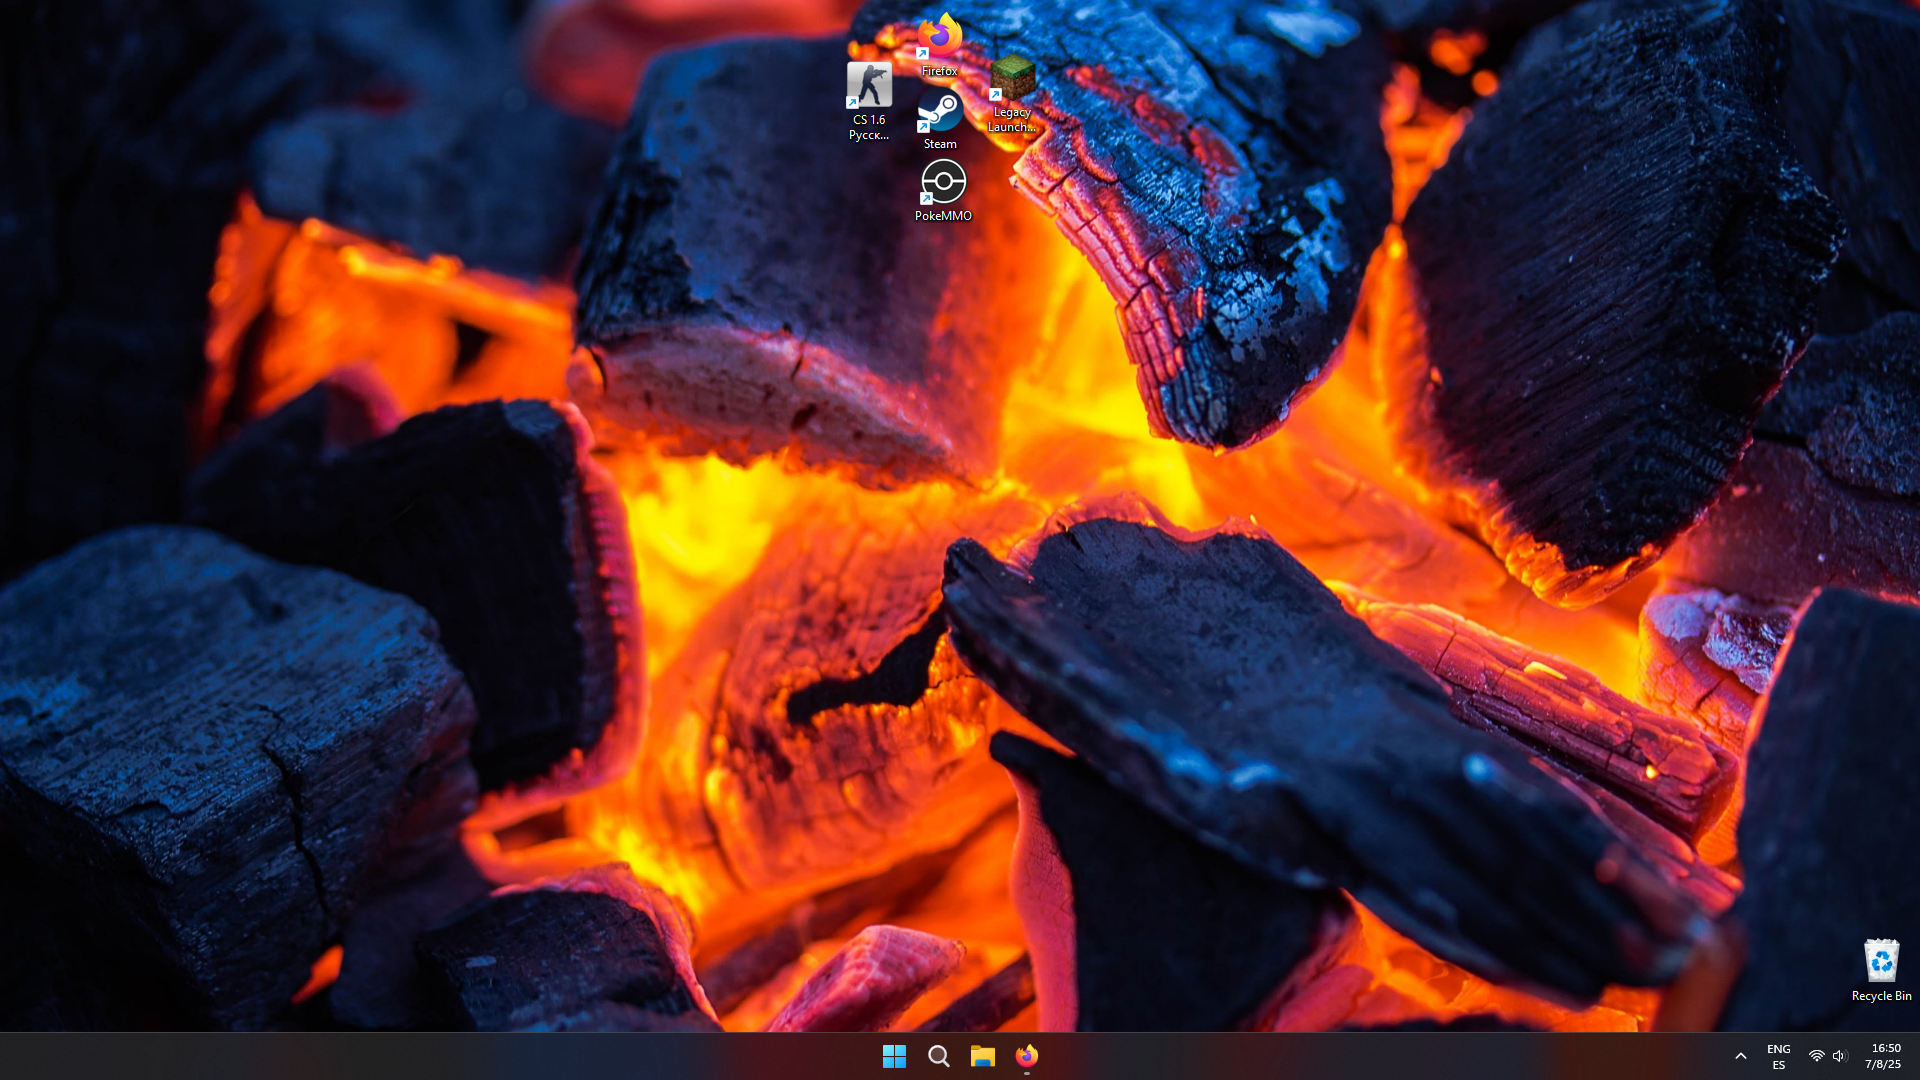Show hidden system tray icons

1740,1056
